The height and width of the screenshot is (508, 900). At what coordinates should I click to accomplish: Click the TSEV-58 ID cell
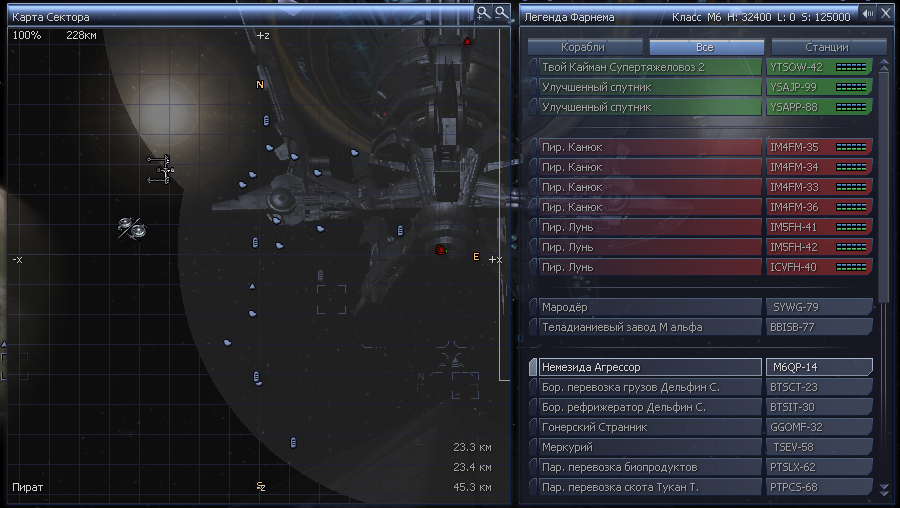819,447
